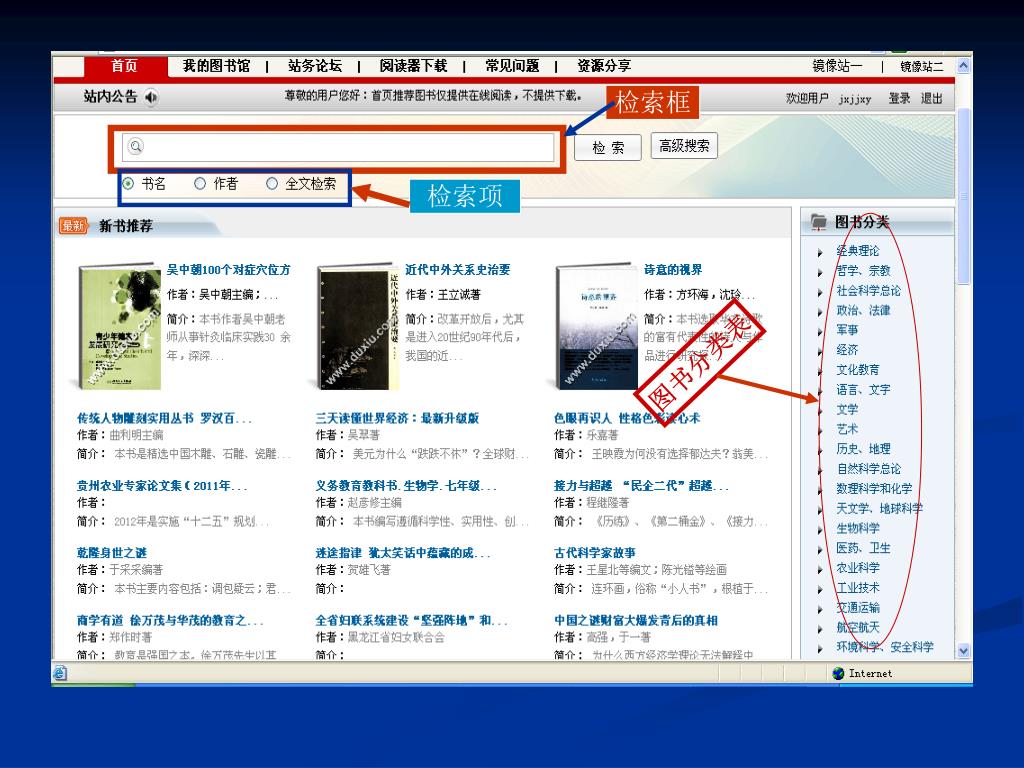The image size is (1024, 768).
Task: Open book 贵州农业专家论文集
Action: tap(162, 486)
